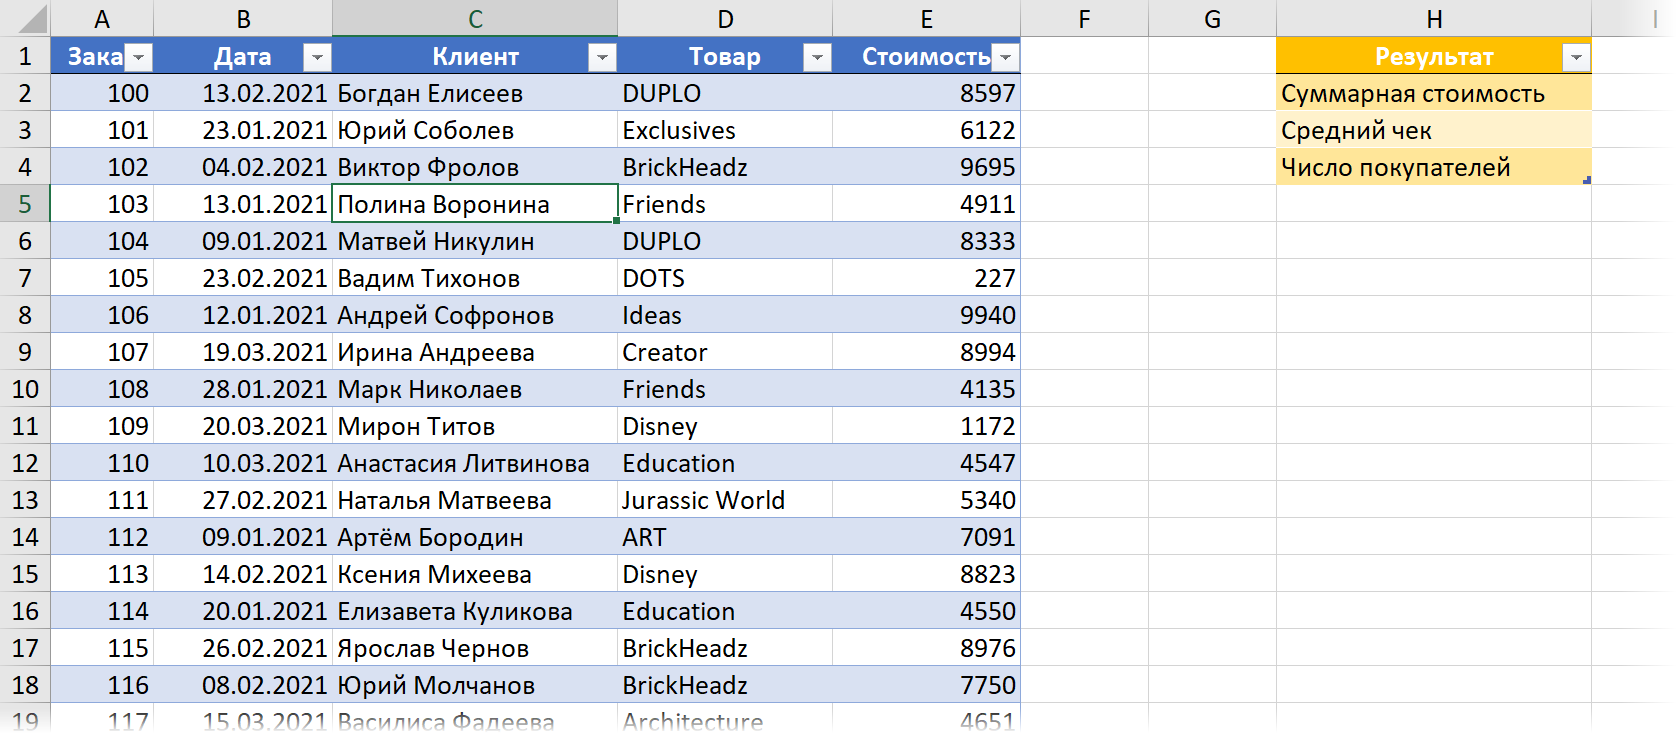Select column G header
The height and width of the screenshot is (733, 1676).
[1212, 19]
